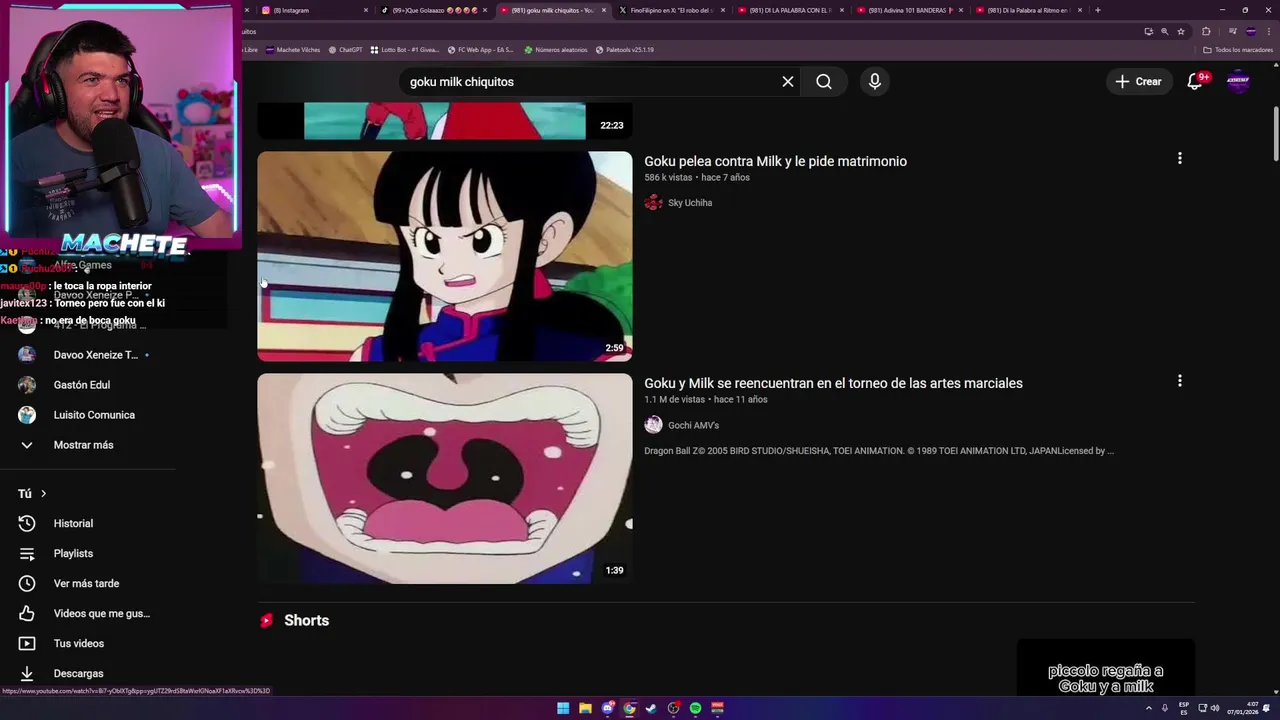
Task: Open Playlists in the sidebar
Action: point(73,554)
